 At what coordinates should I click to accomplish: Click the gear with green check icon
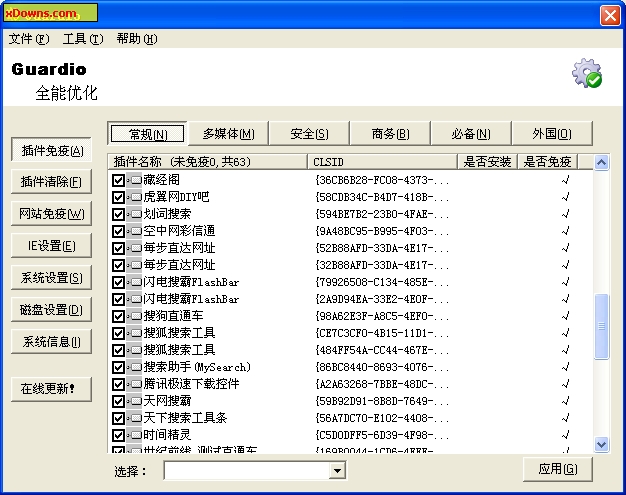(587, 73)
